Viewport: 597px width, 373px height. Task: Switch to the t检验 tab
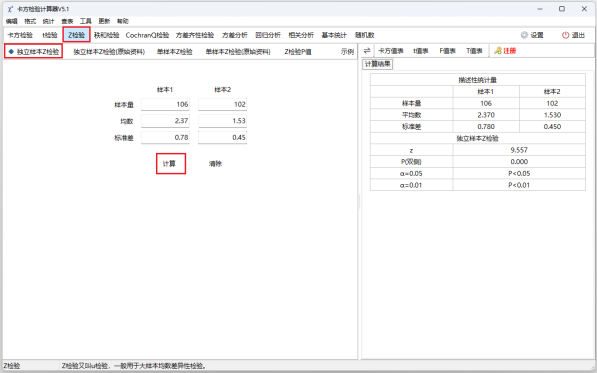(x=50, y=35)
